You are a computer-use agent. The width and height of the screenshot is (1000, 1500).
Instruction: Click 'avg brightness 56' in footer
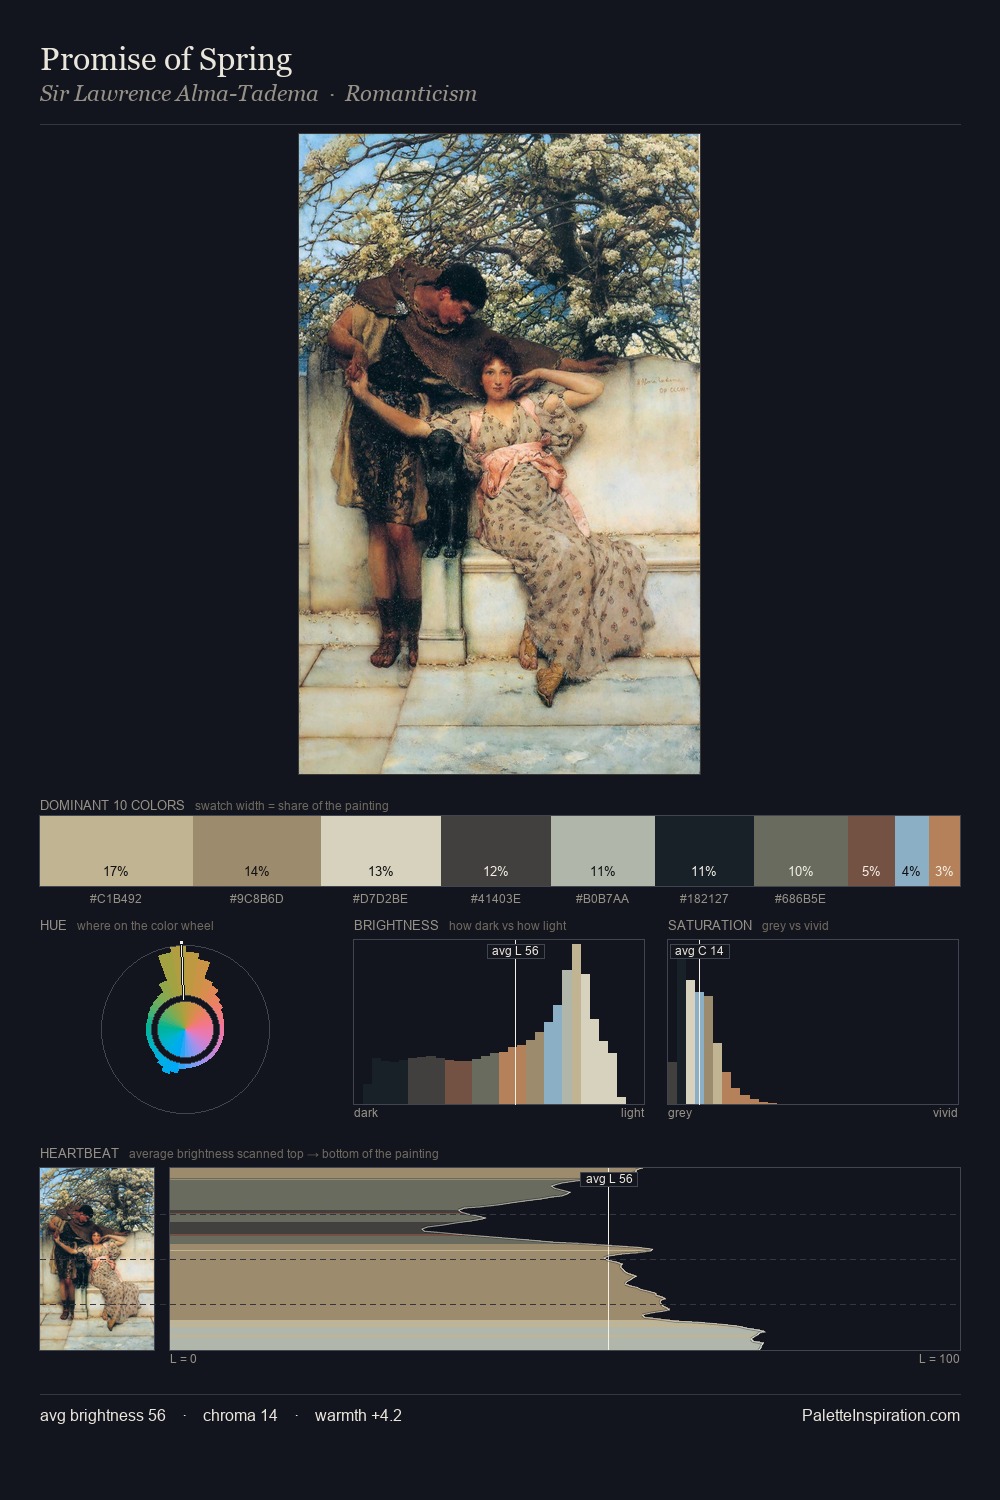tap(103, 1415)
